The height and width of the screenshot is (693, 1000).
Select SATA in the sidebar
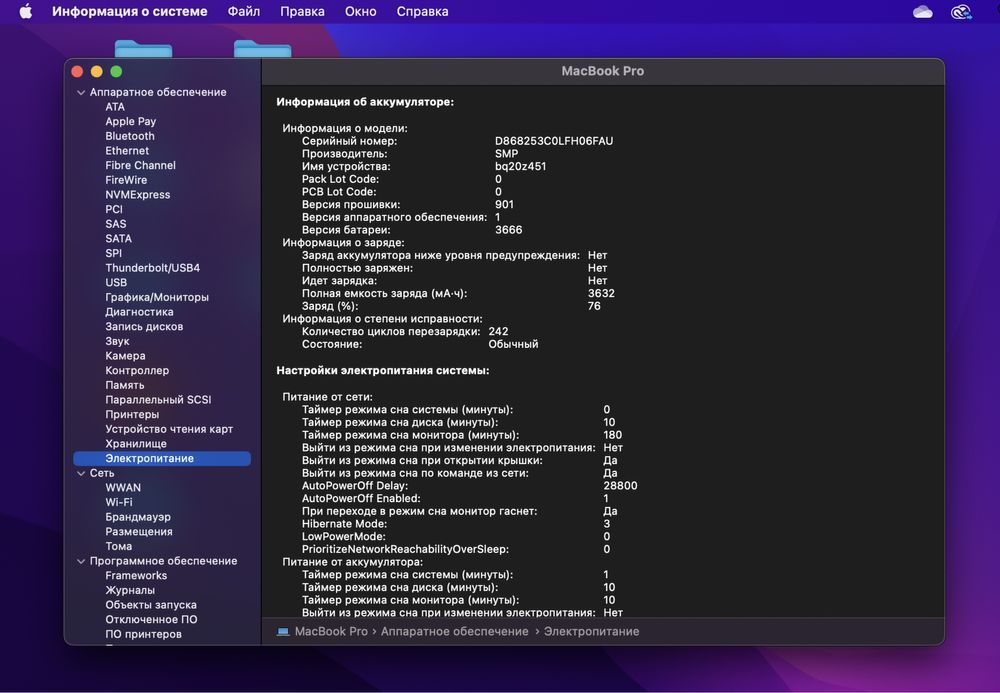click(119, 239)
